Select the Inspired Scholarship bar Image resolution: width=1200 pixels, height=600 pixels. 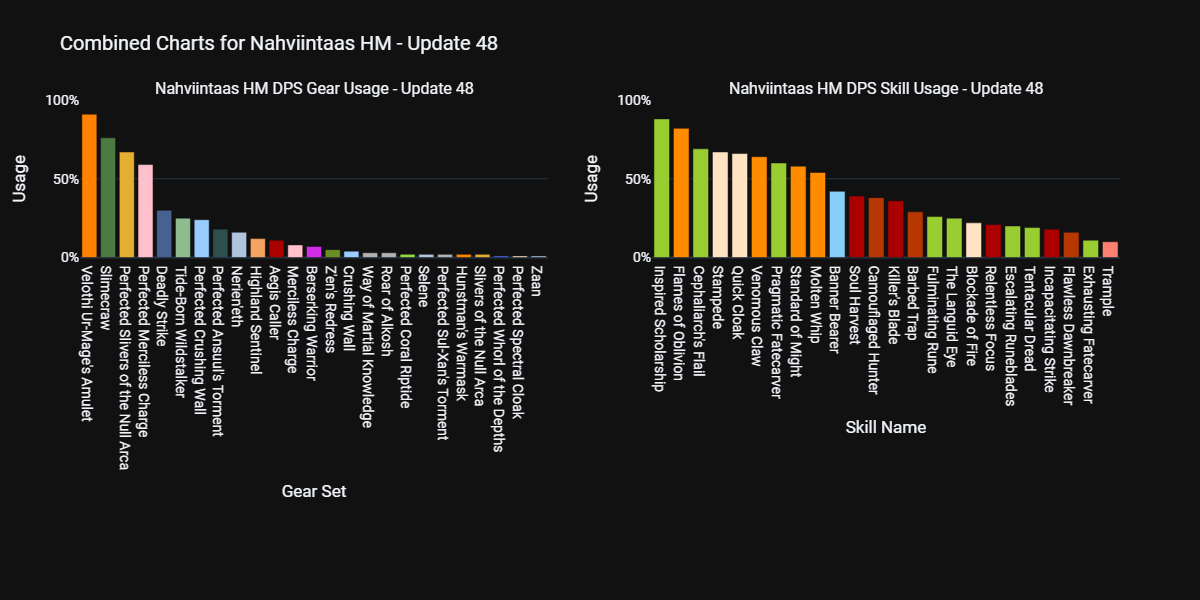pyautogui.click(x=661, y=188)
